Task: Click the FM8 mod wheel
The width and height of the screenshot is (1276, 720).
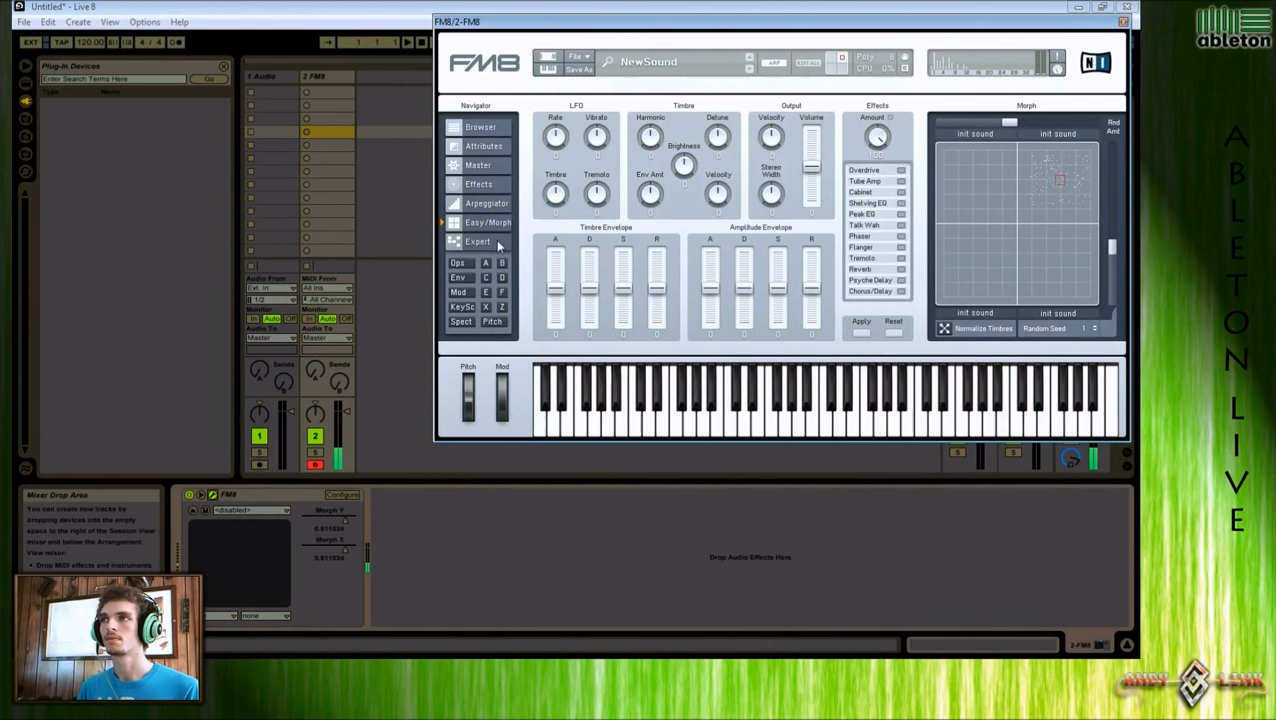Action: [501, 398]
